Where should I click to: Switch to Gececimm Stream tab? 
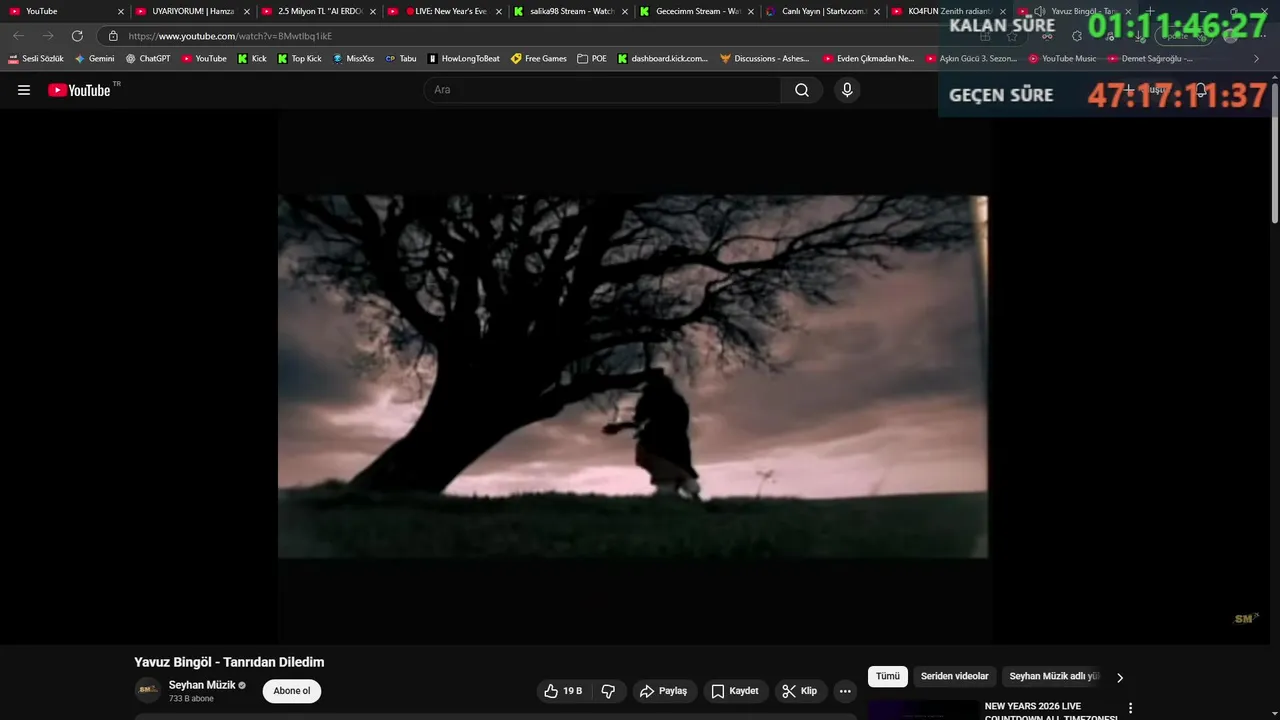pos(695,11)
